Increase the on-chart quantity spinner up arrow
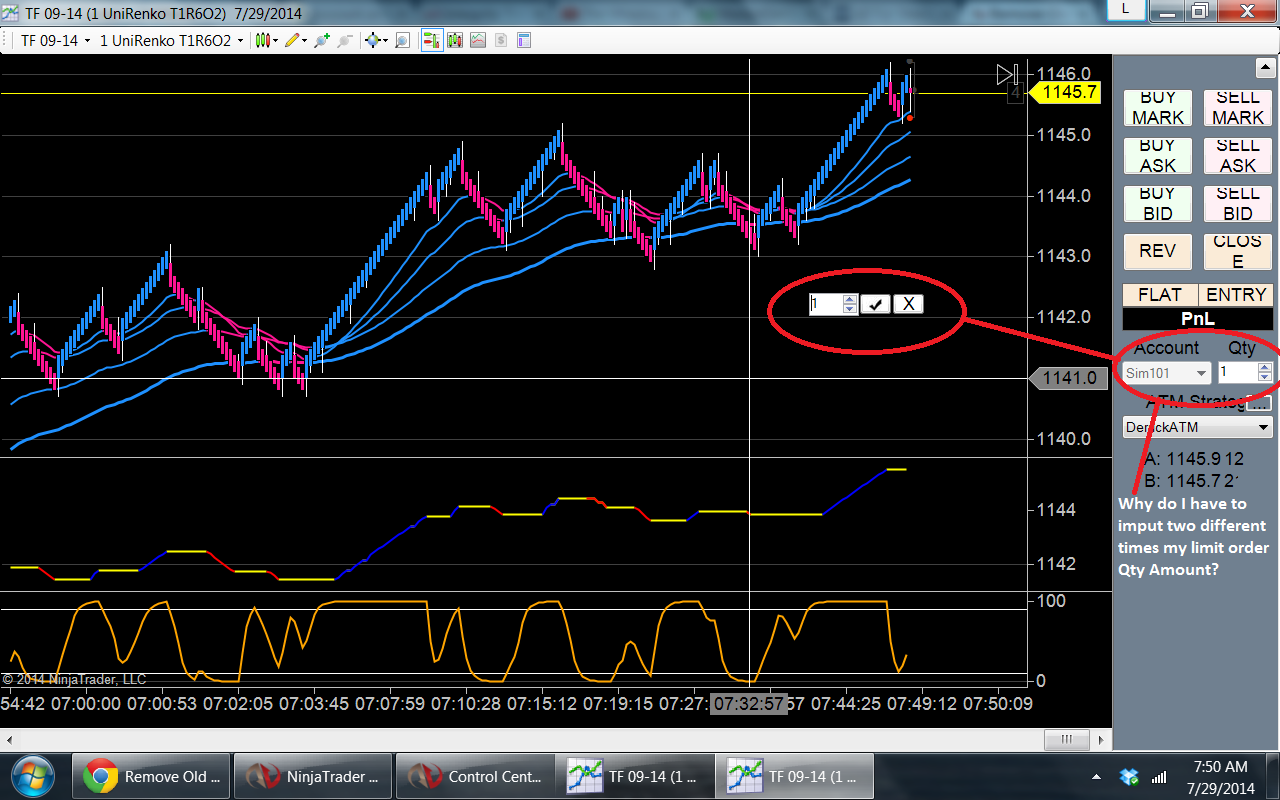 [x=850, y=299]
